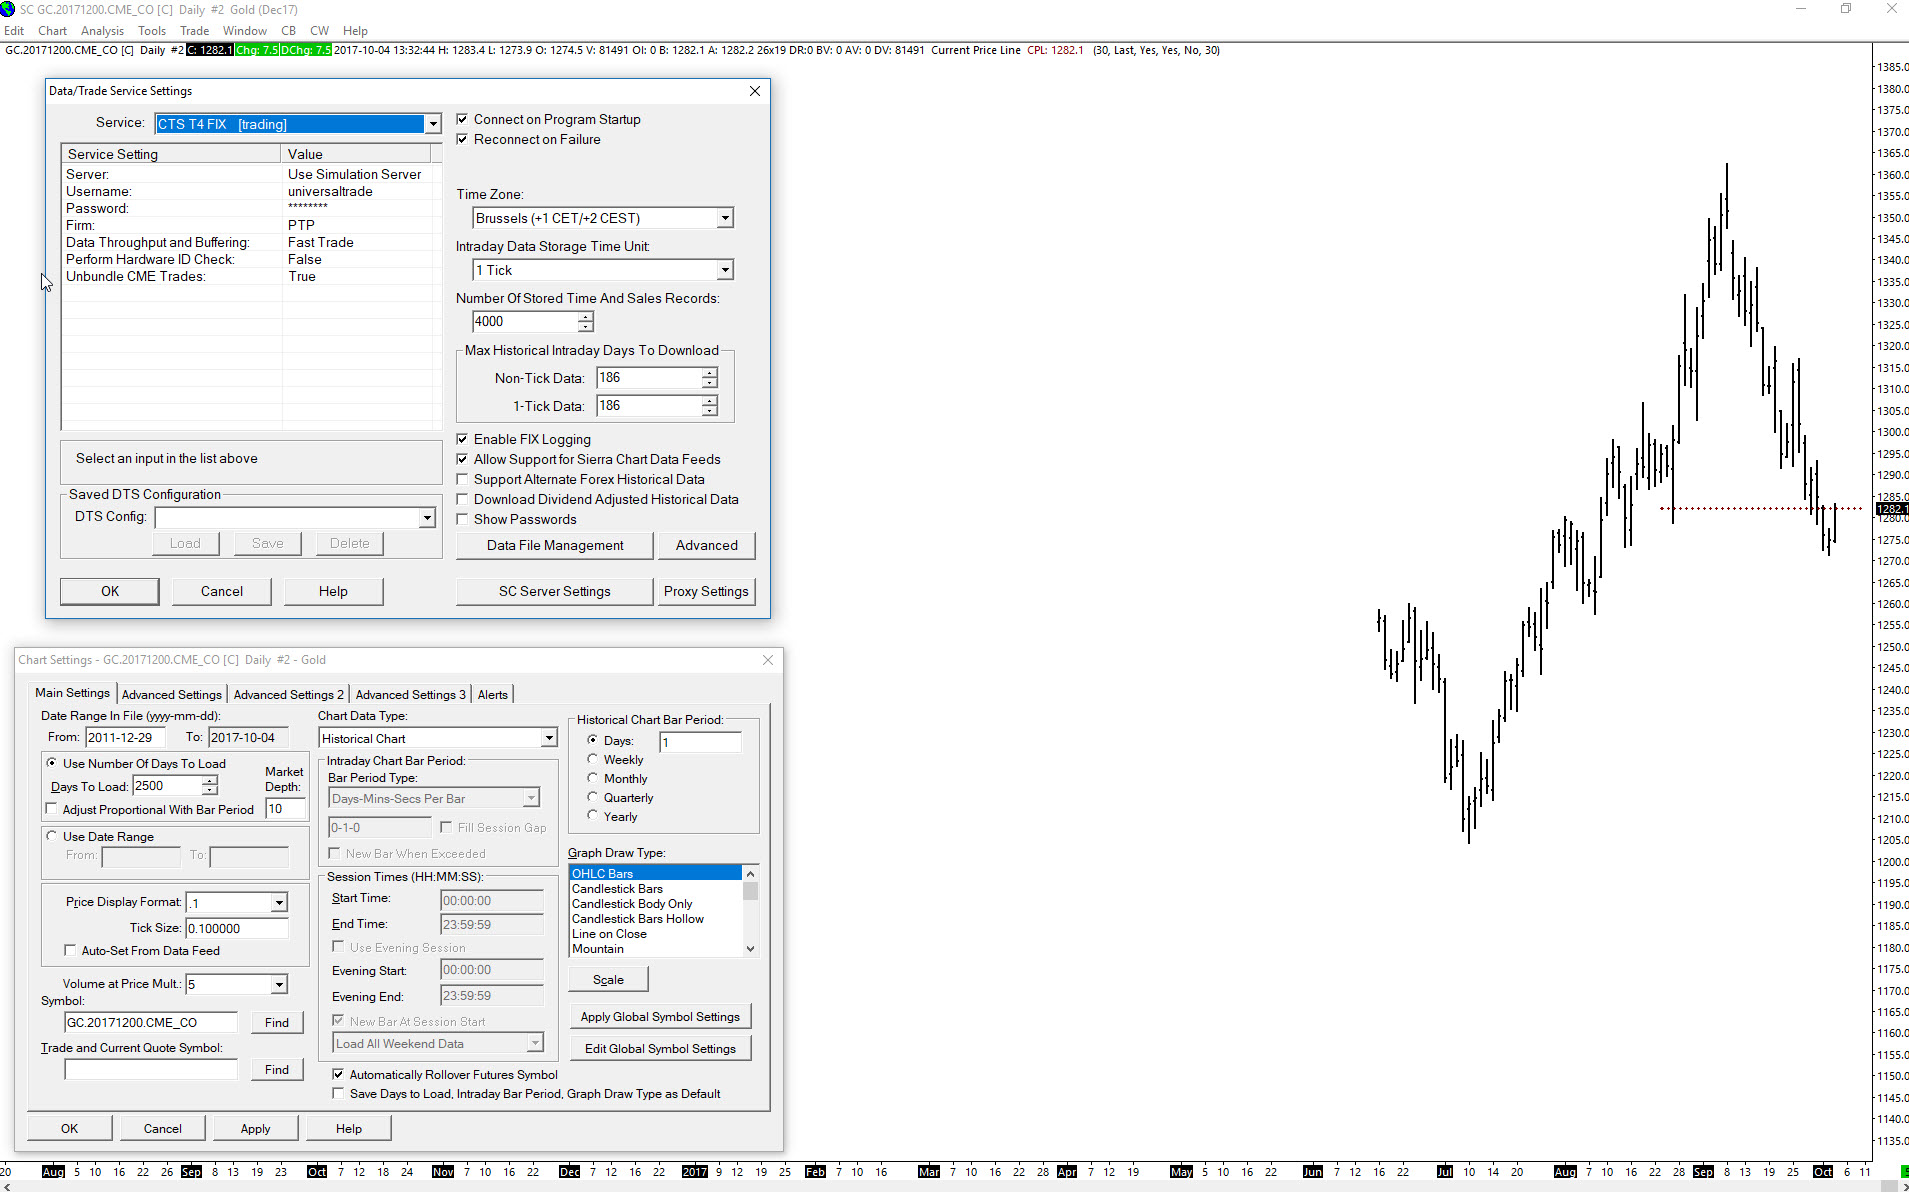Open the Window menu
Viewport: 1909px width, 1192px height.
click(x=244, y=31)
